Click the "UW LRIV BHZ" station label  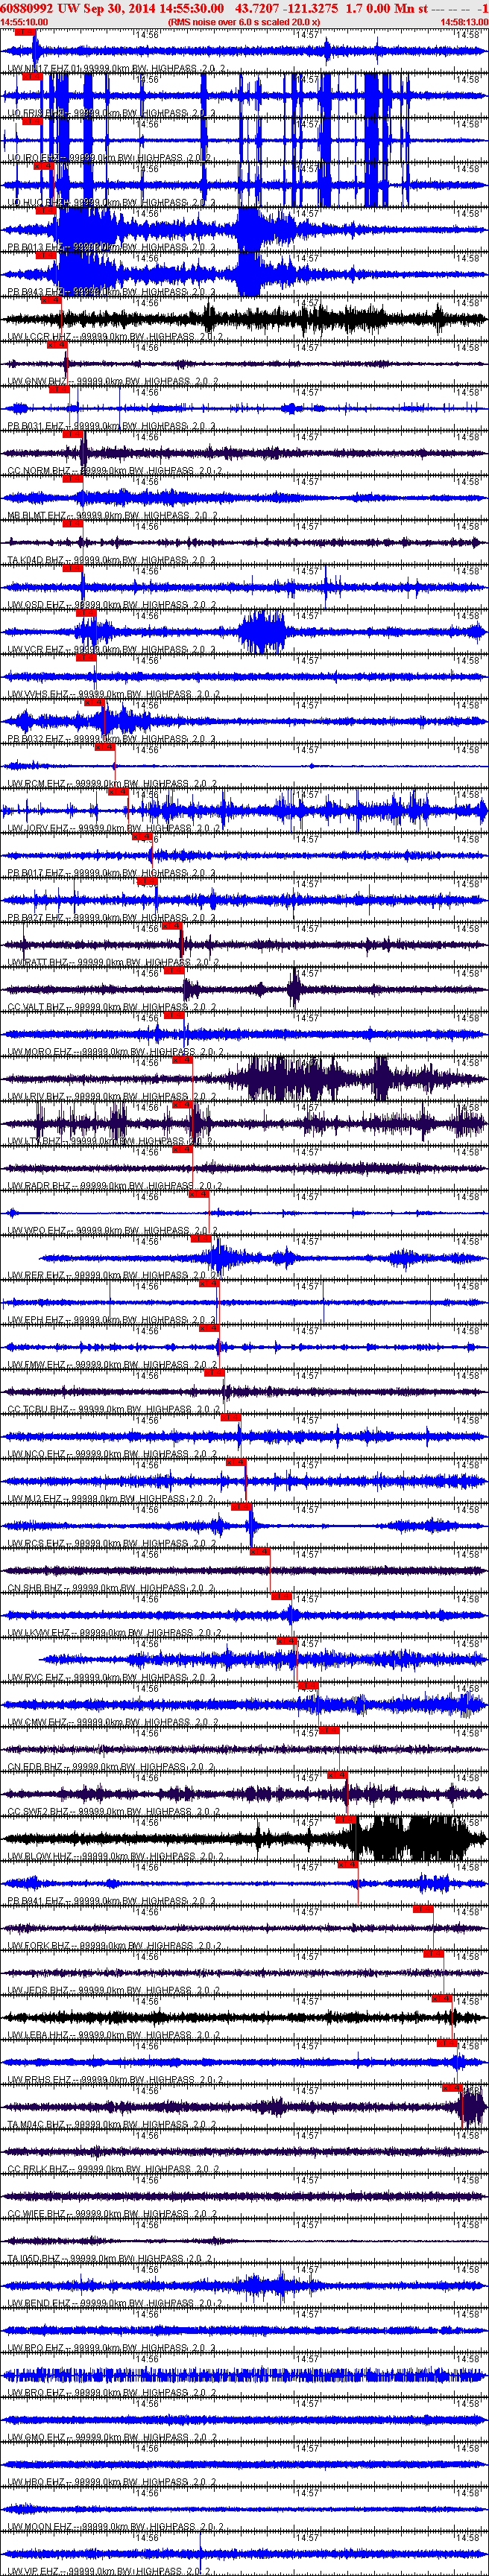coord(37,1097)
